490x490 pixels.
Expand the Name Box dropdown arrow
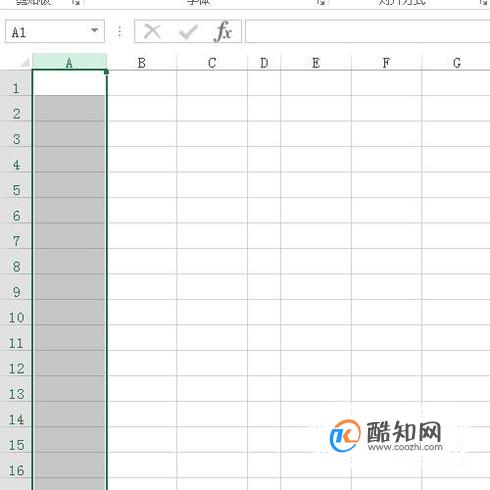95,31
